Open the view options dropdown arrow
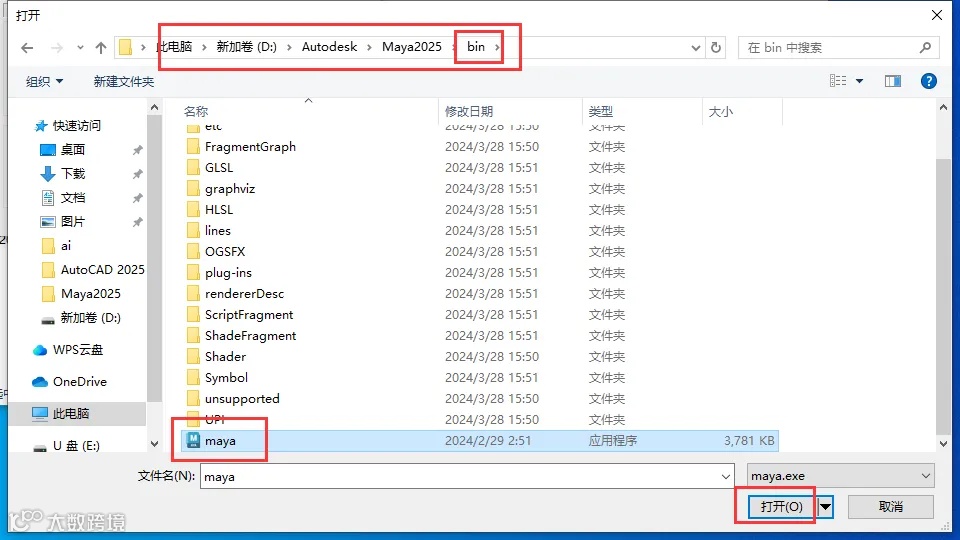Screen dimensions: 960x540 point(860,81)
